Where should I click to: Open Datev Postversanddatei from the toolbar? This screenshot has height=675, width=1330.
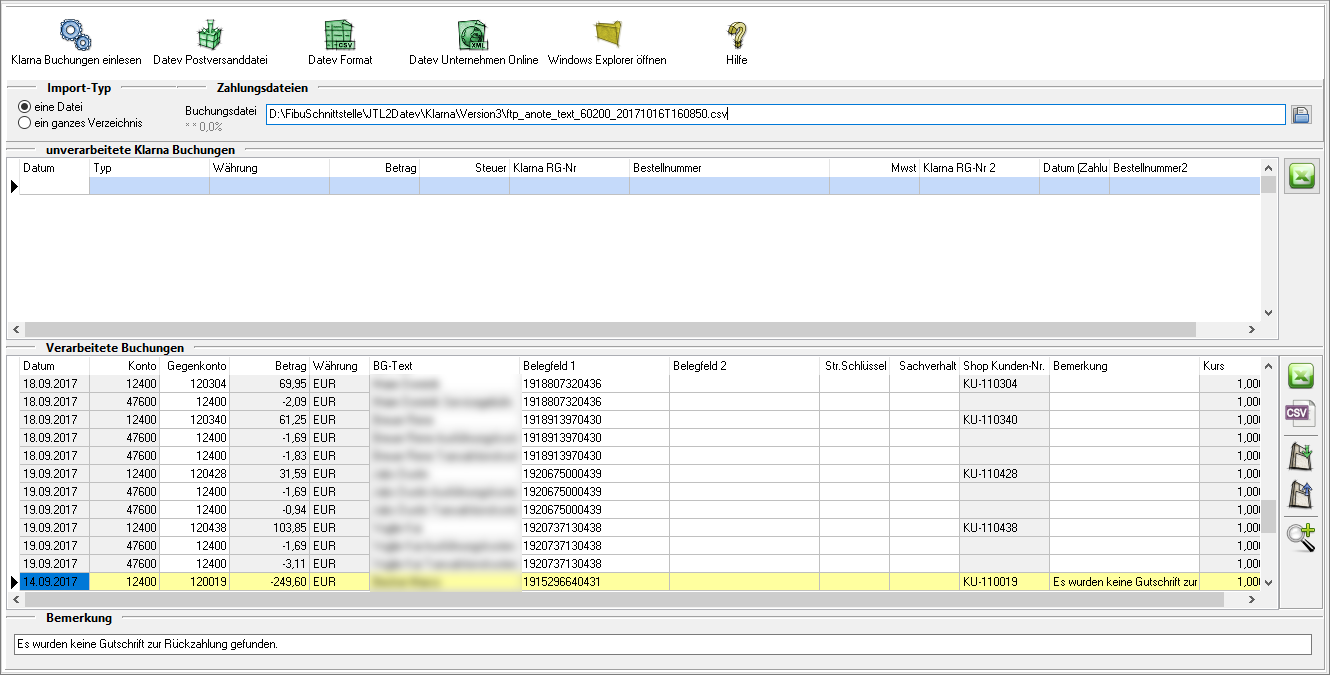[x=210, y=35]
